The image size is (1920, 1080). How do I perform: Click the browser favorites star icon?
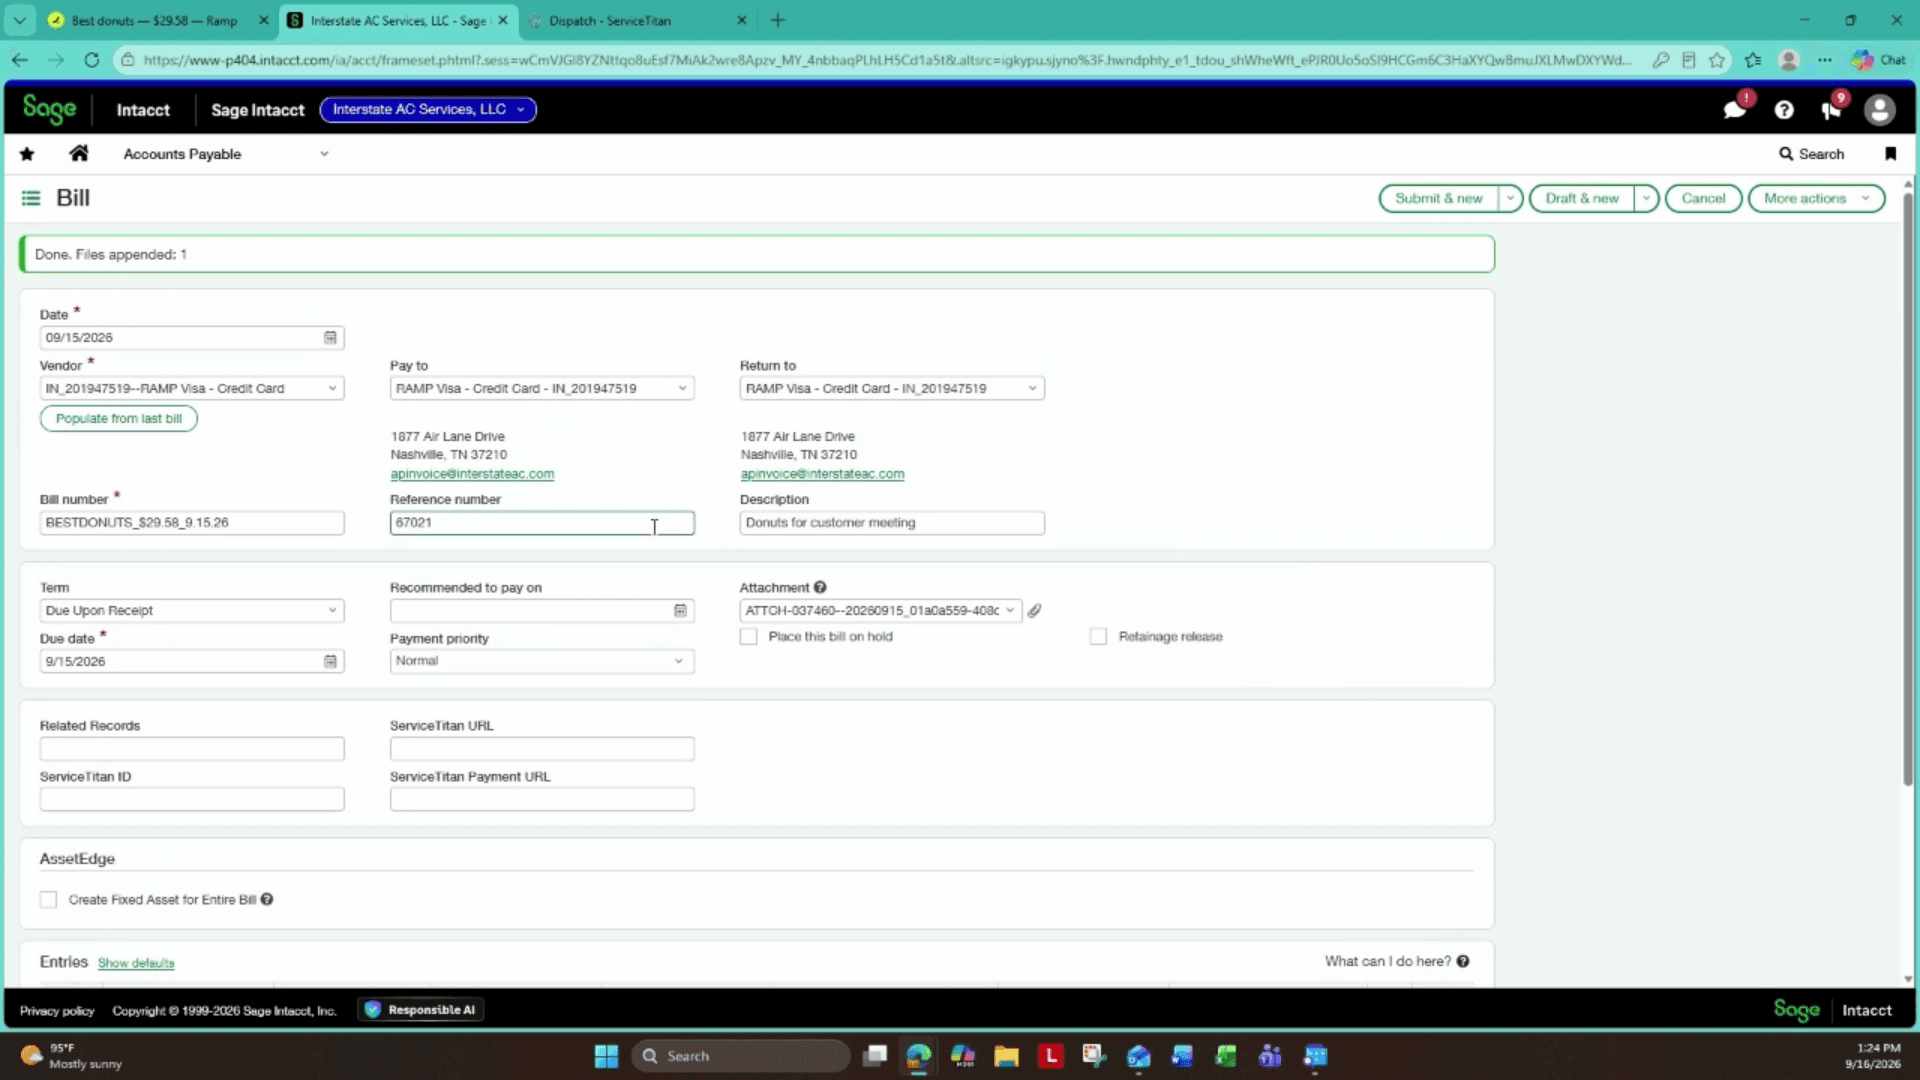[x=1717, y=60]
